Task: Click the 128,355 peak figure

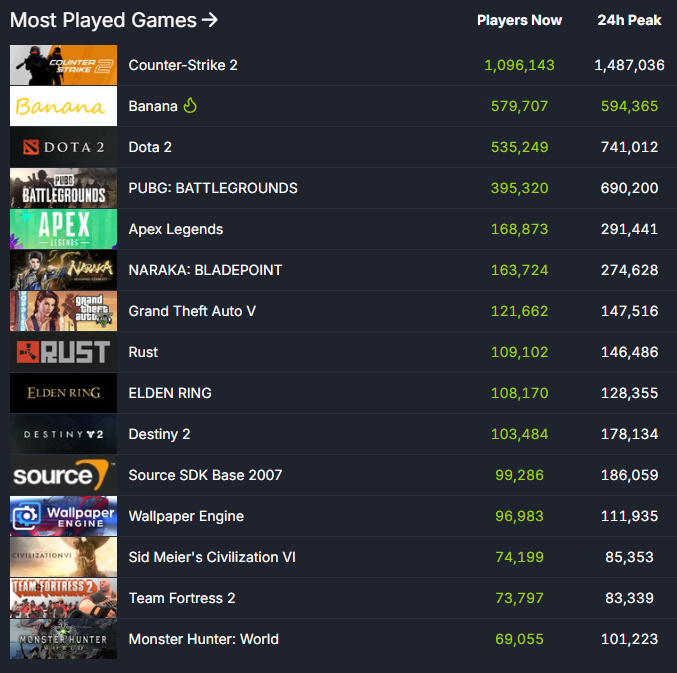Action: click(x=629, y=393)
